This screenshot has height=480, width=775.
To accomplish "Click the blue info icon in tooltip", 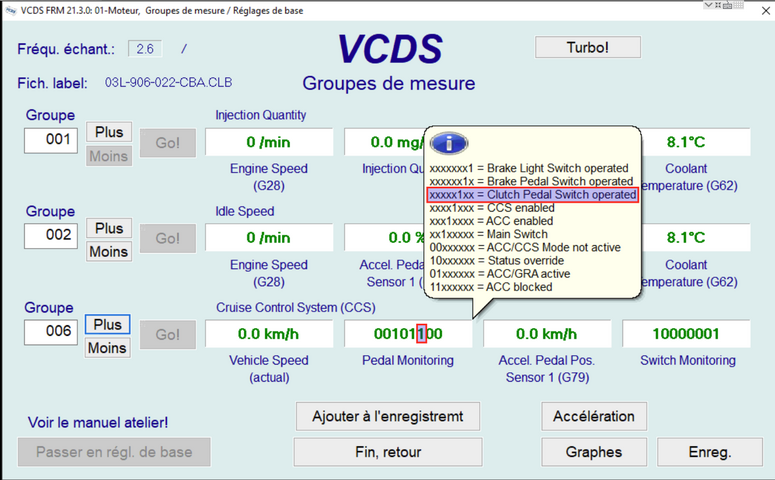I will click(449, 143).
